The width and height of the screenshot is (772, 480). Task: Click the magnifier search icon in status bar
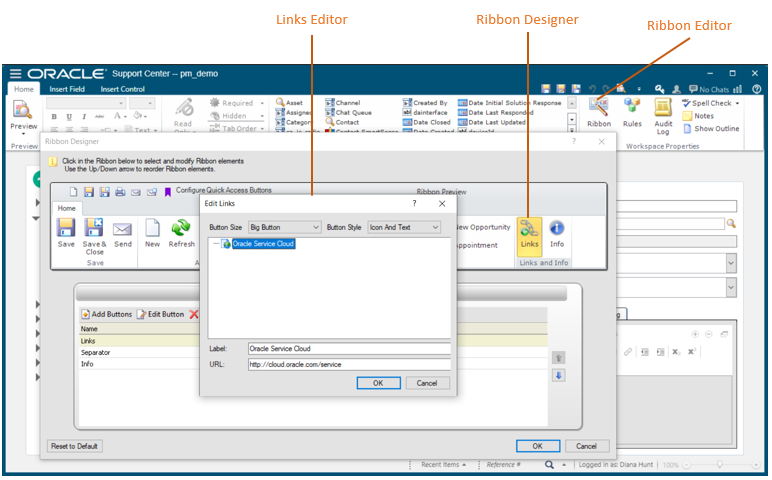pos(549,465)
